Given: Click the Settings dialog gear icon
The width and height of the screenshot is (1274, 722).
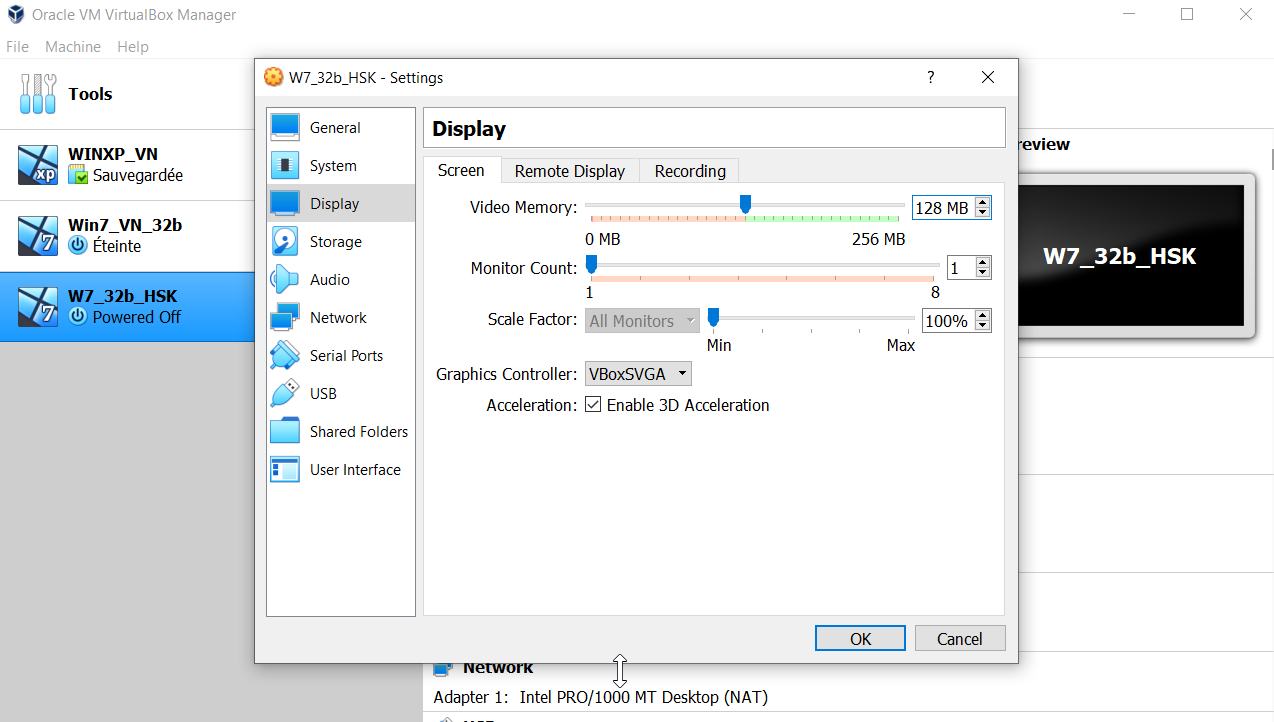Looking at the screenshot, I should point(273,77).
